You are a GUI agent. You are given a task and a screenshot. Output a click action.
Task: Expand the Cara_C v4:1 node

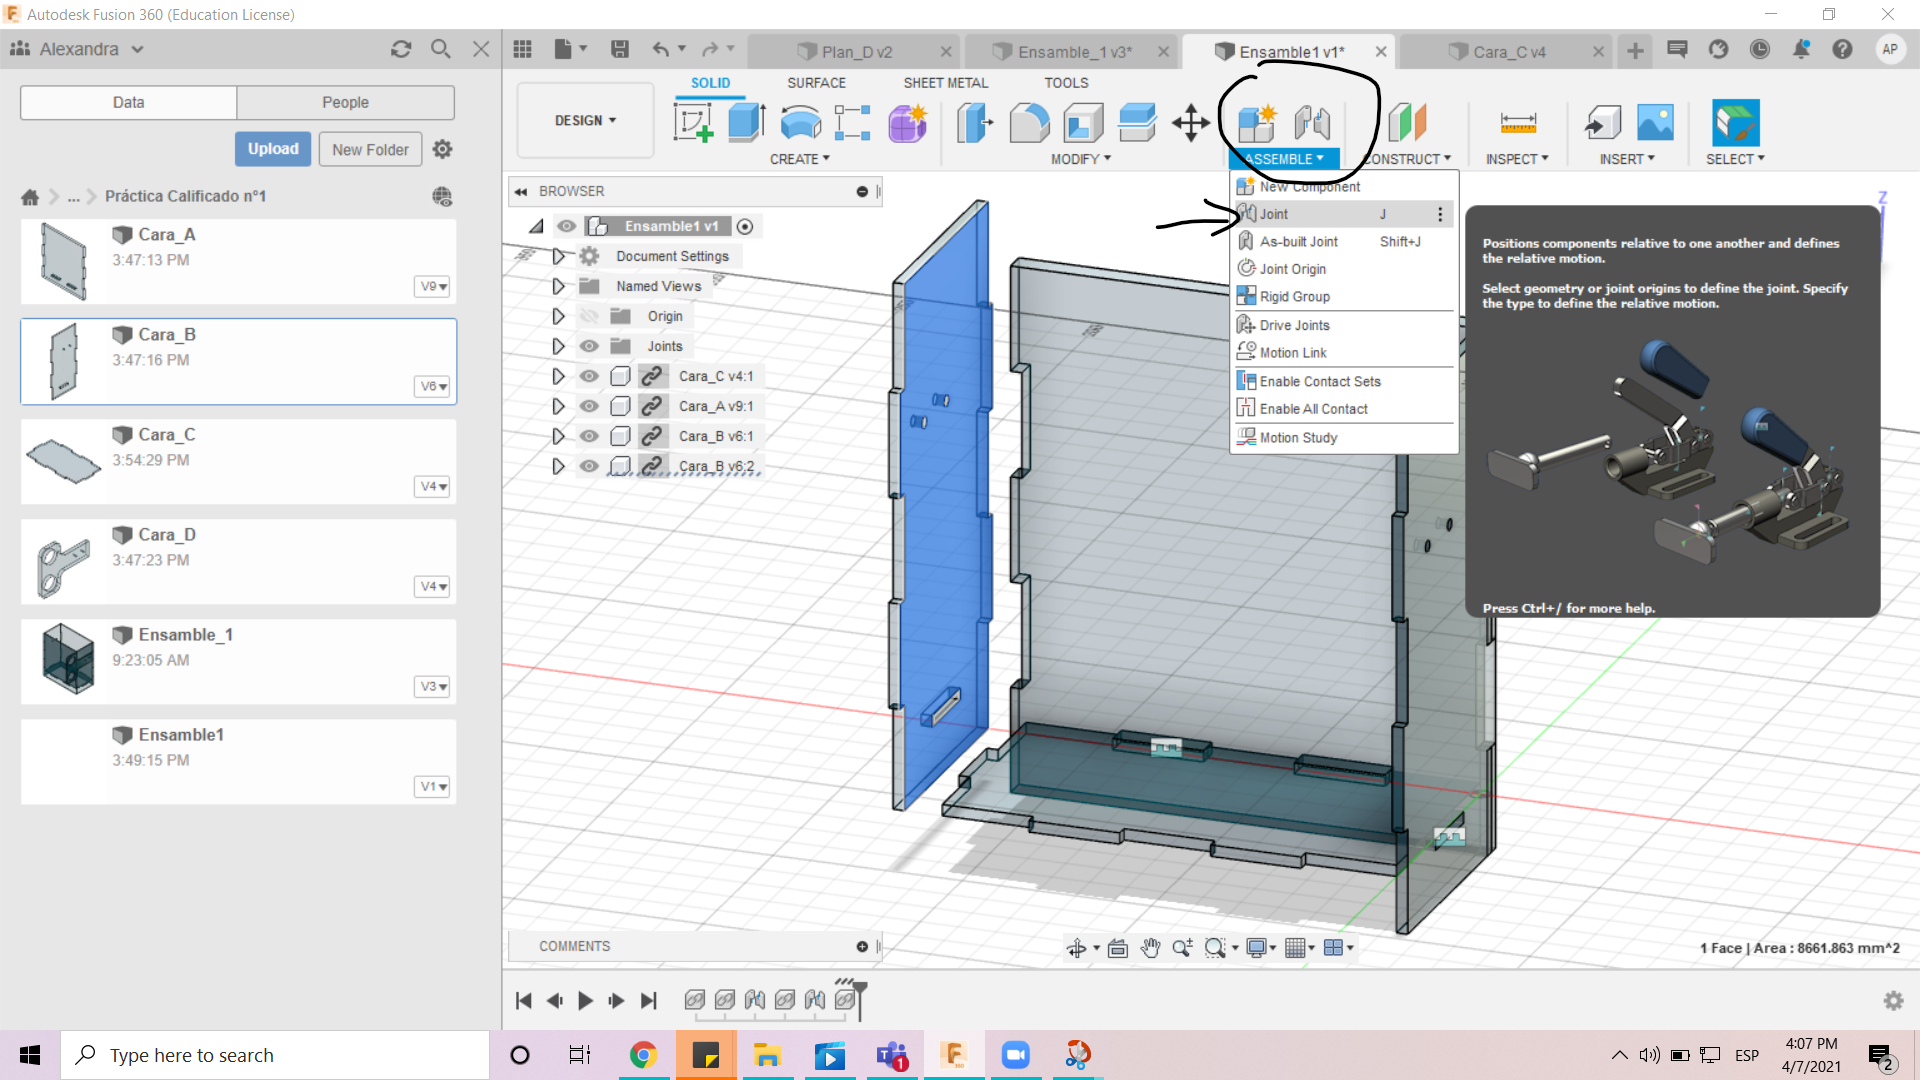coord(558,376)
